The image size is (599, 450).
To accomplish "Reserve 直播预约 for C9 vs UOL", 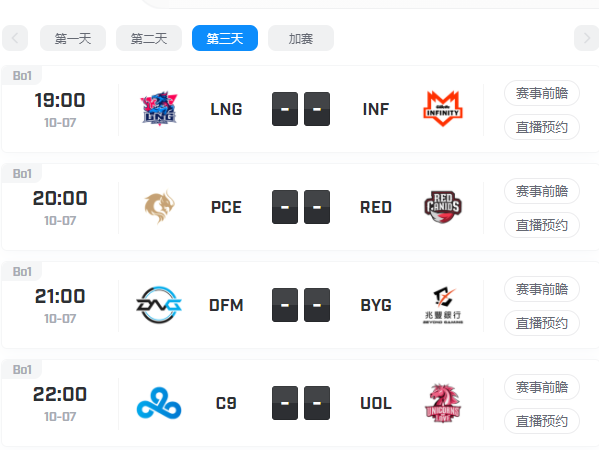I will point(542,421).
